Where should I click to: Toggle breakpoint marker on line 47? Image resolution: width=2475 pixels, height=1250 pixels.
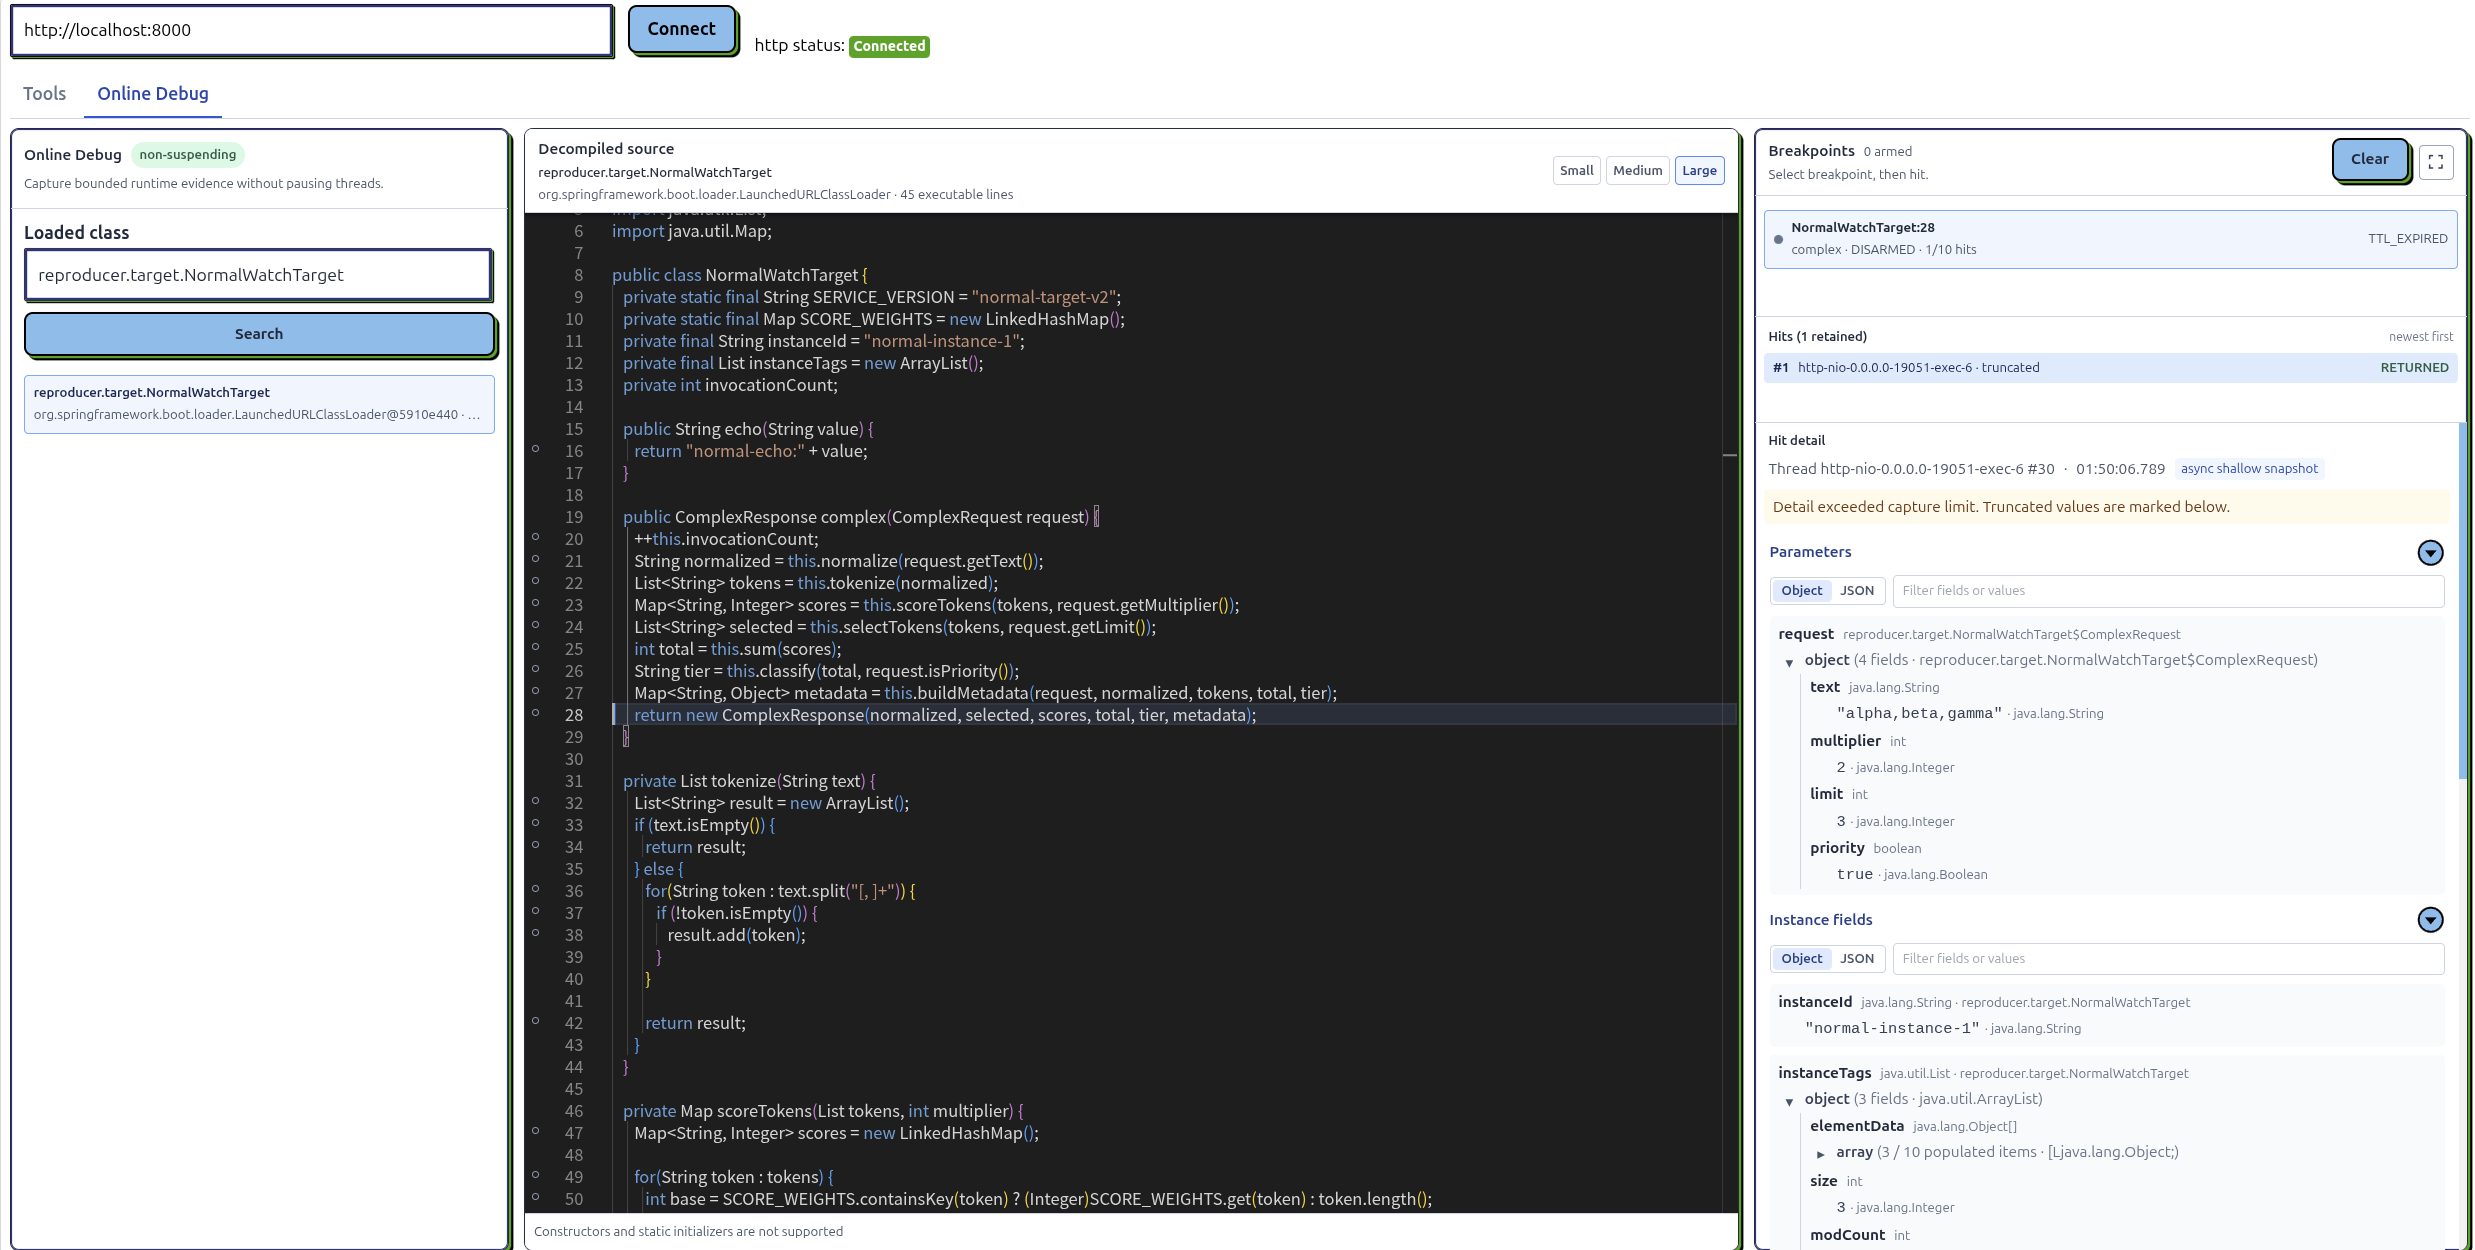click(x=536, y=1131)
